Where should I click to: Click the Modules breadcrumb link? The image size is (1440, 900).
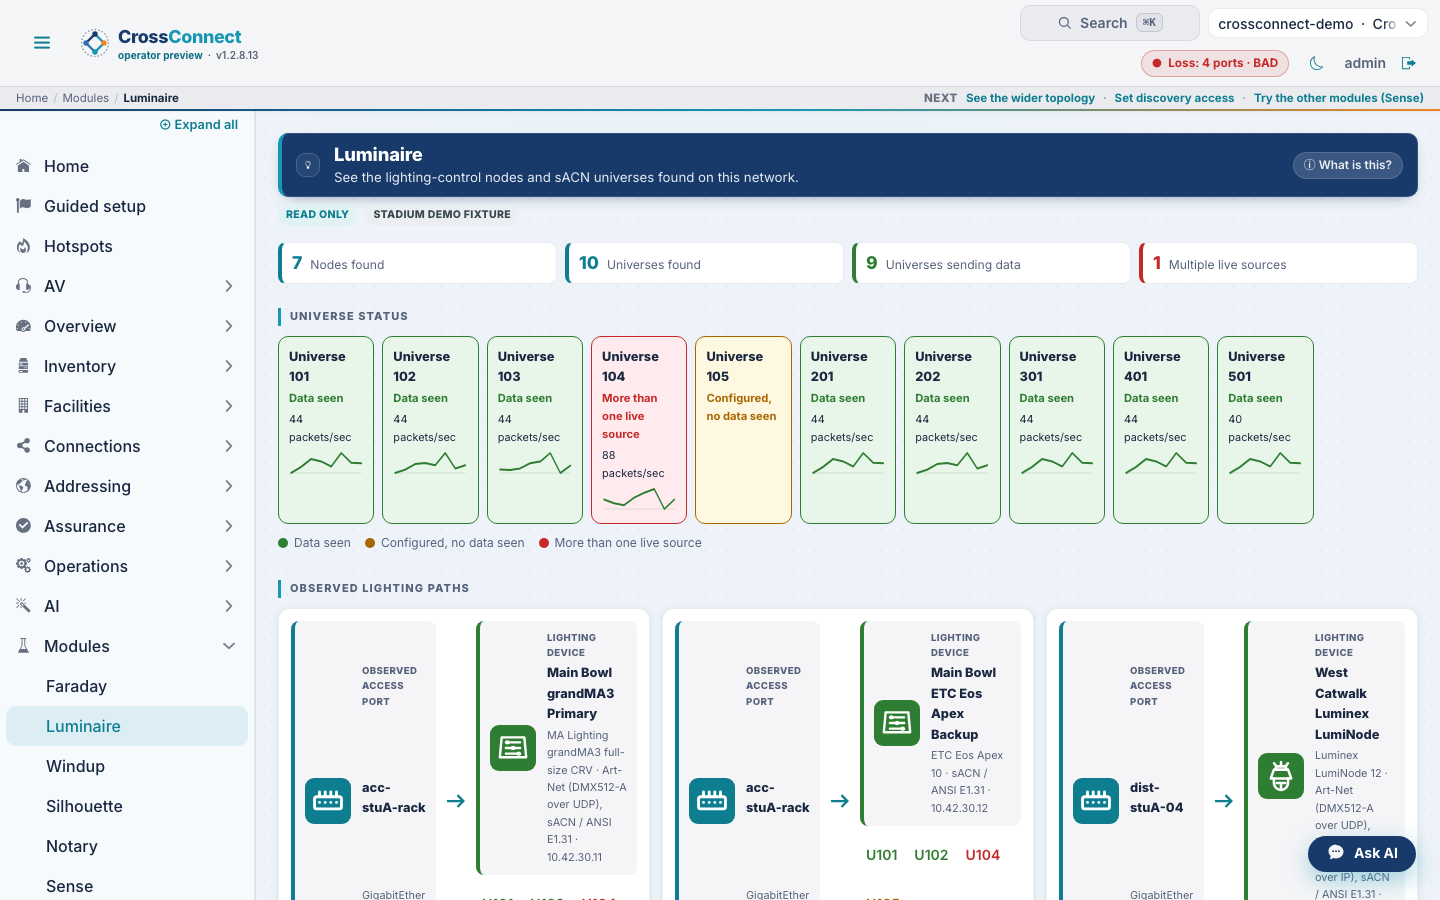coord(86,98)
